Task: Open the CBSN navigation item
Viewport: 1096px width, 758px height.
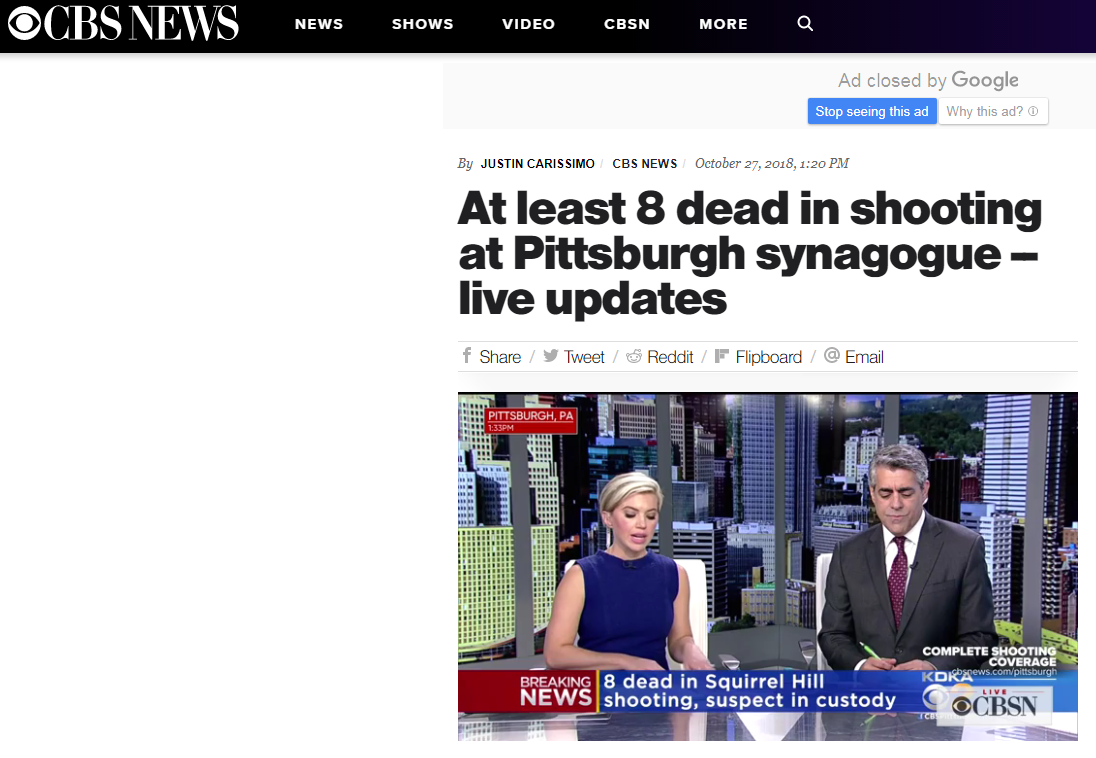Action: (627, 24)
